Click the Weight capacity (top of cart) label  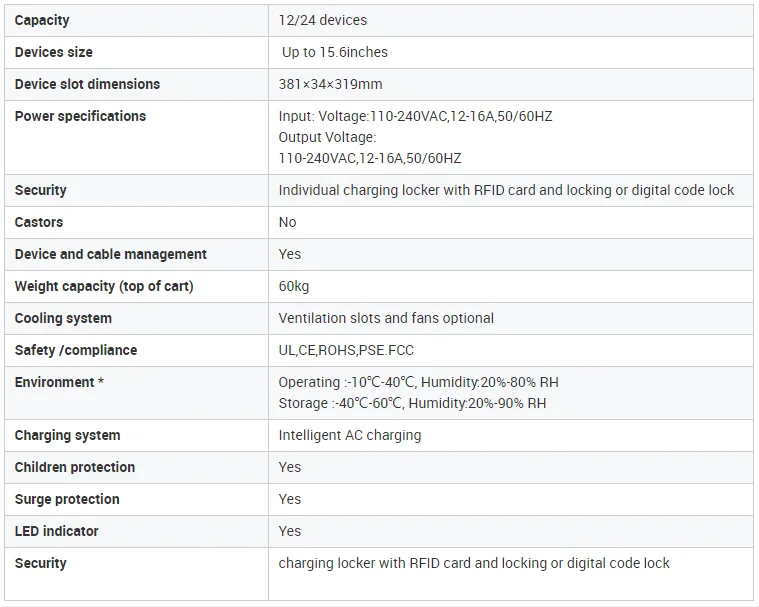(104, 286)
